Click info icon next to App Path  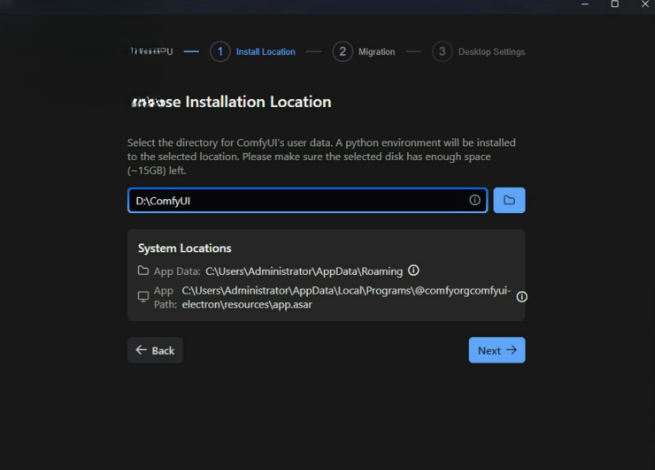point(521,297)
